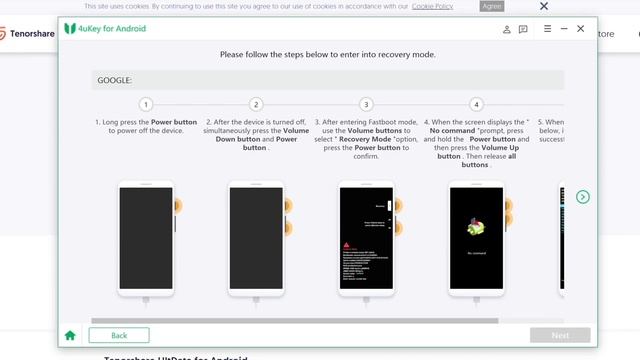
Task: Open the hamburger menu in 4uKey title bar
Action: click(x=547, y=29)
